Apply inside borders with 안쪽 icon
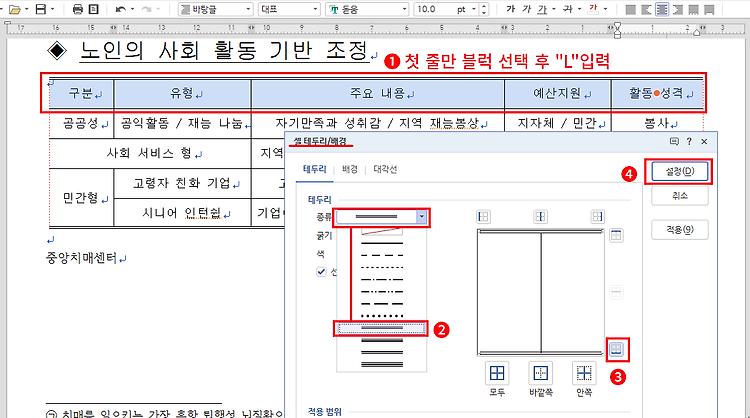This screenshot has width=750, height=418. 584,373
